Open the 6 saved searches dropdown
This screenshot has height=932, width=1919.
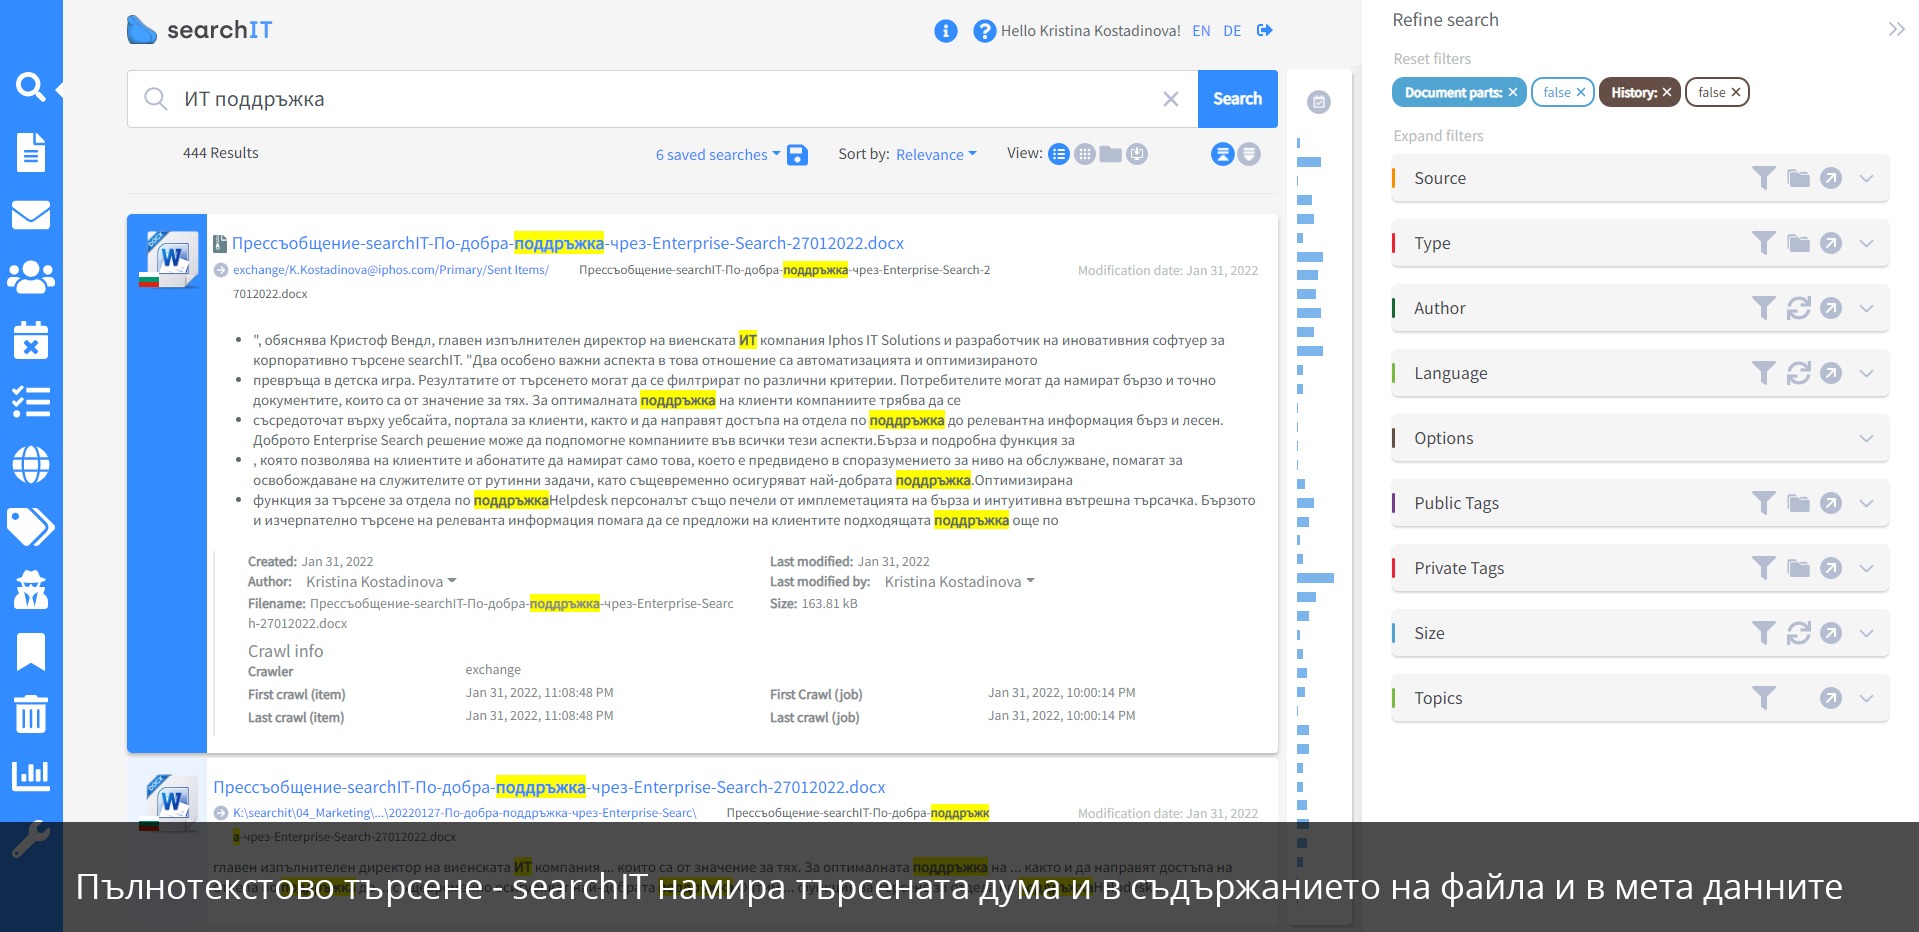[717, 155]
